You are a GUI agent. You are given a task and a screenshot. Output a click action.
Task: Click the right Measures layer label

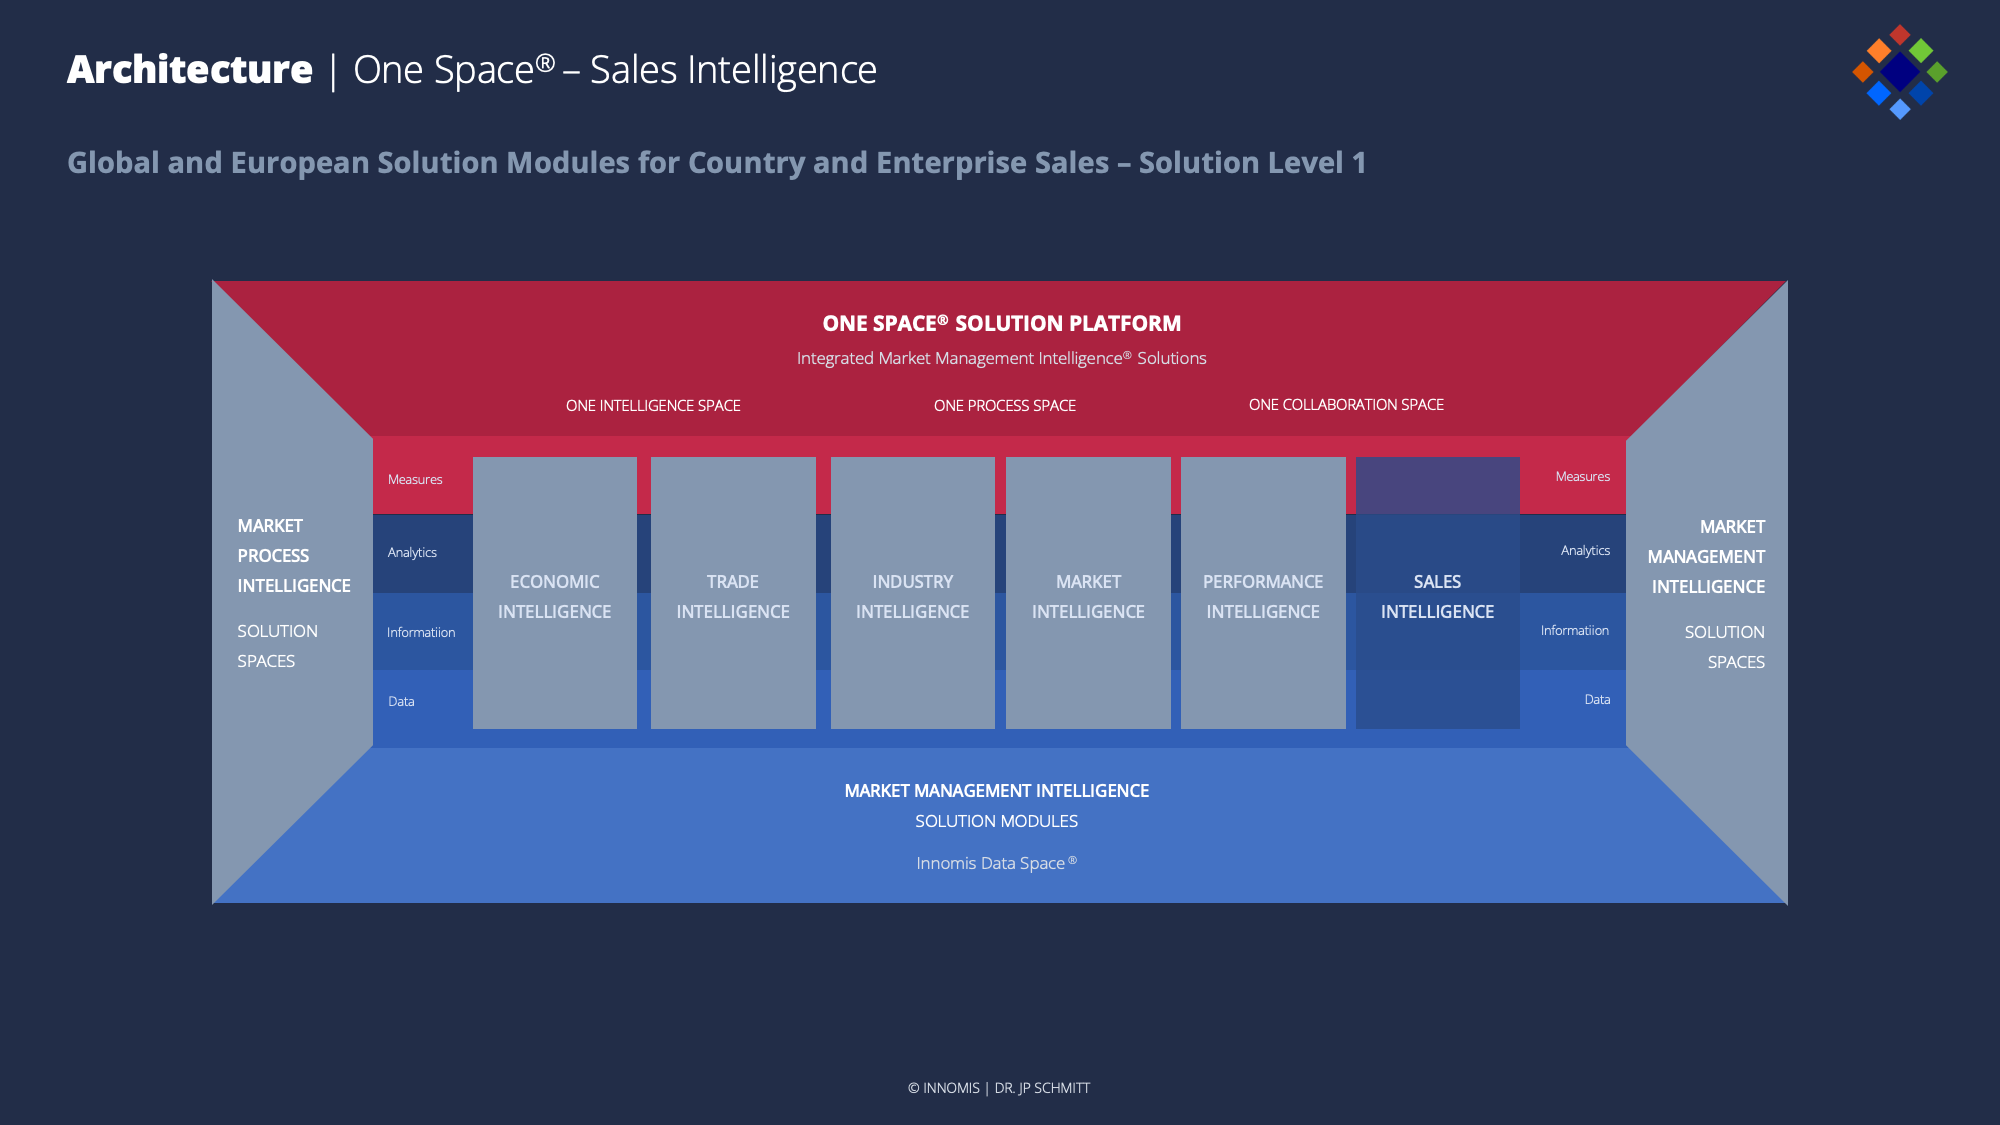pyautogui.click(x=1582, y=477)
